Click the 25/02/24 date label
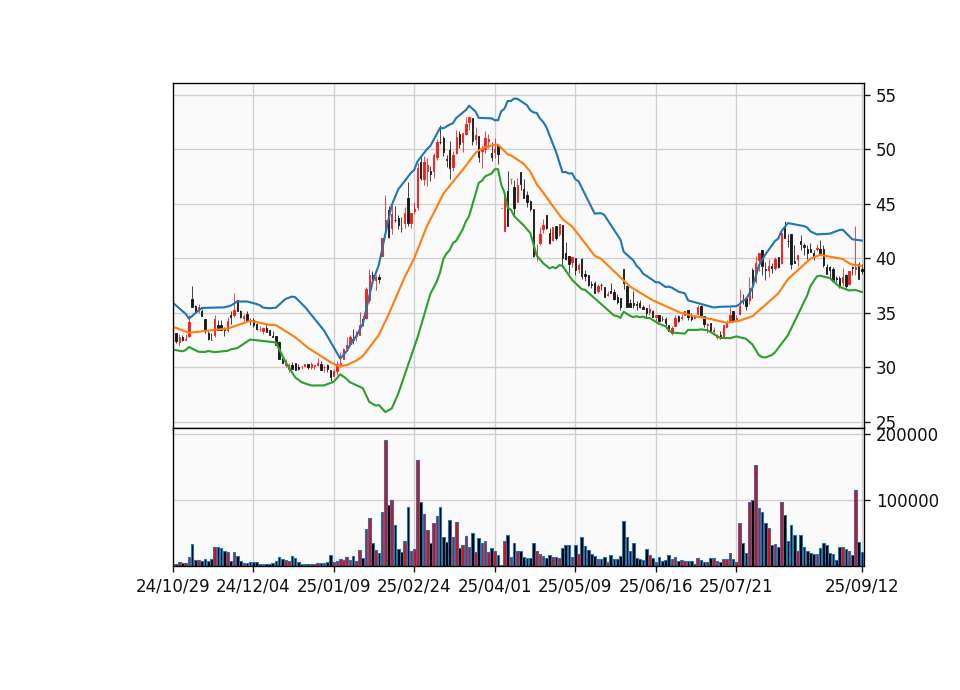The height and width of the screenshot is (690, 960). click(x=414, y=587)
